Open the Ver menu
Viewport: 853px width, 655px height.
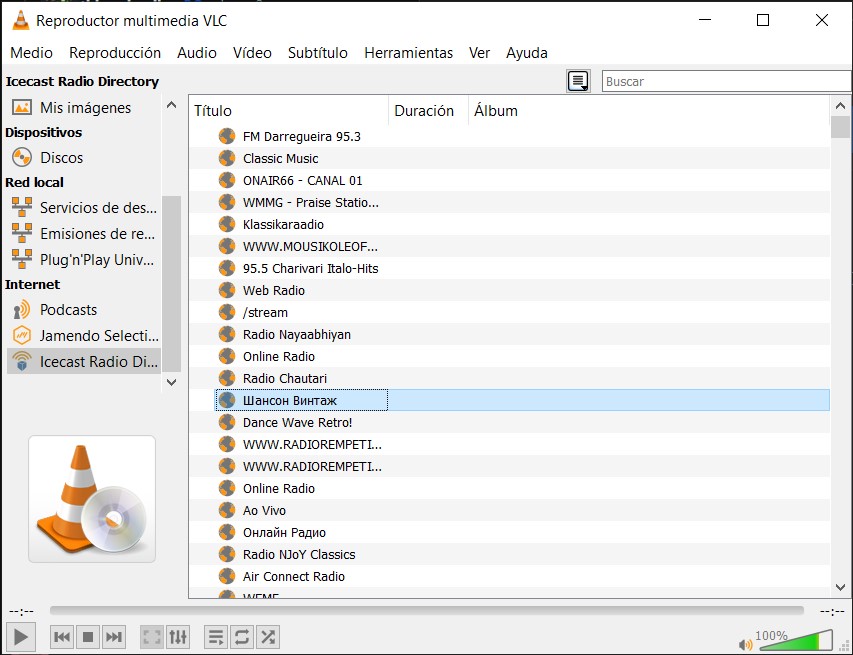pyautogui.click(x=479, y=53)
